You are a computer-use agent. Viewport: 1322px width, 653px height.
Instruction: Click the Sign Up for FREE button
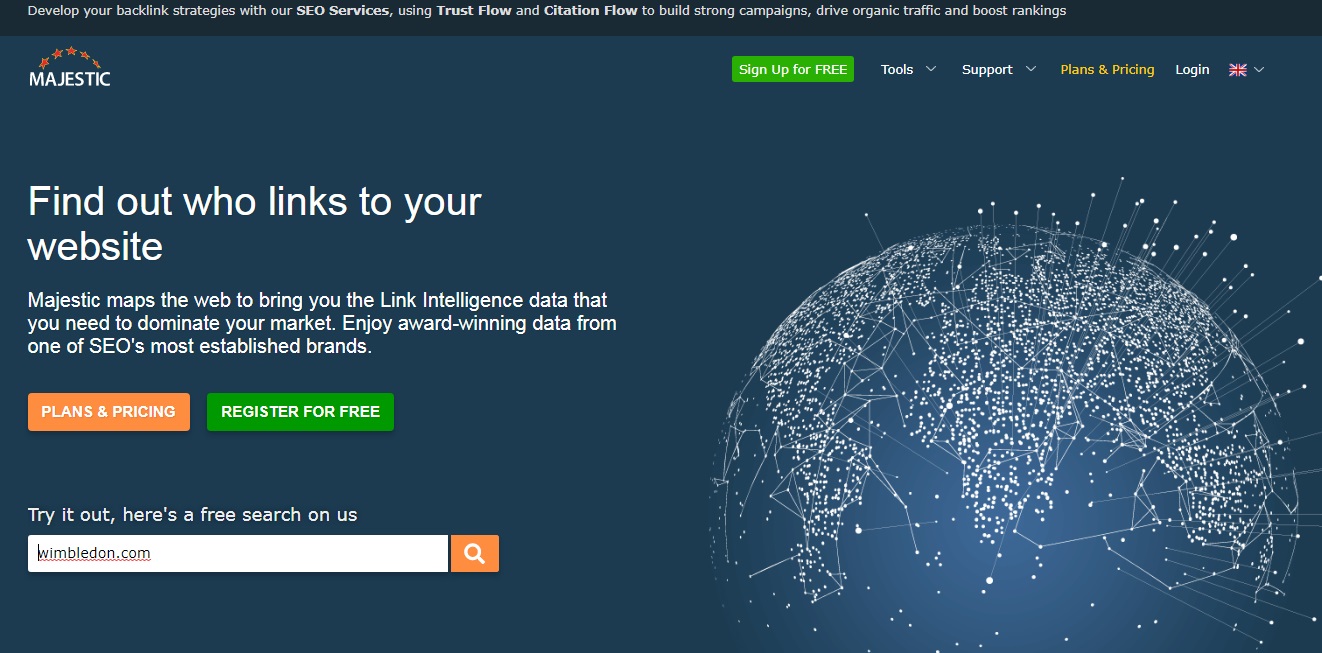[x=793, y=69]
